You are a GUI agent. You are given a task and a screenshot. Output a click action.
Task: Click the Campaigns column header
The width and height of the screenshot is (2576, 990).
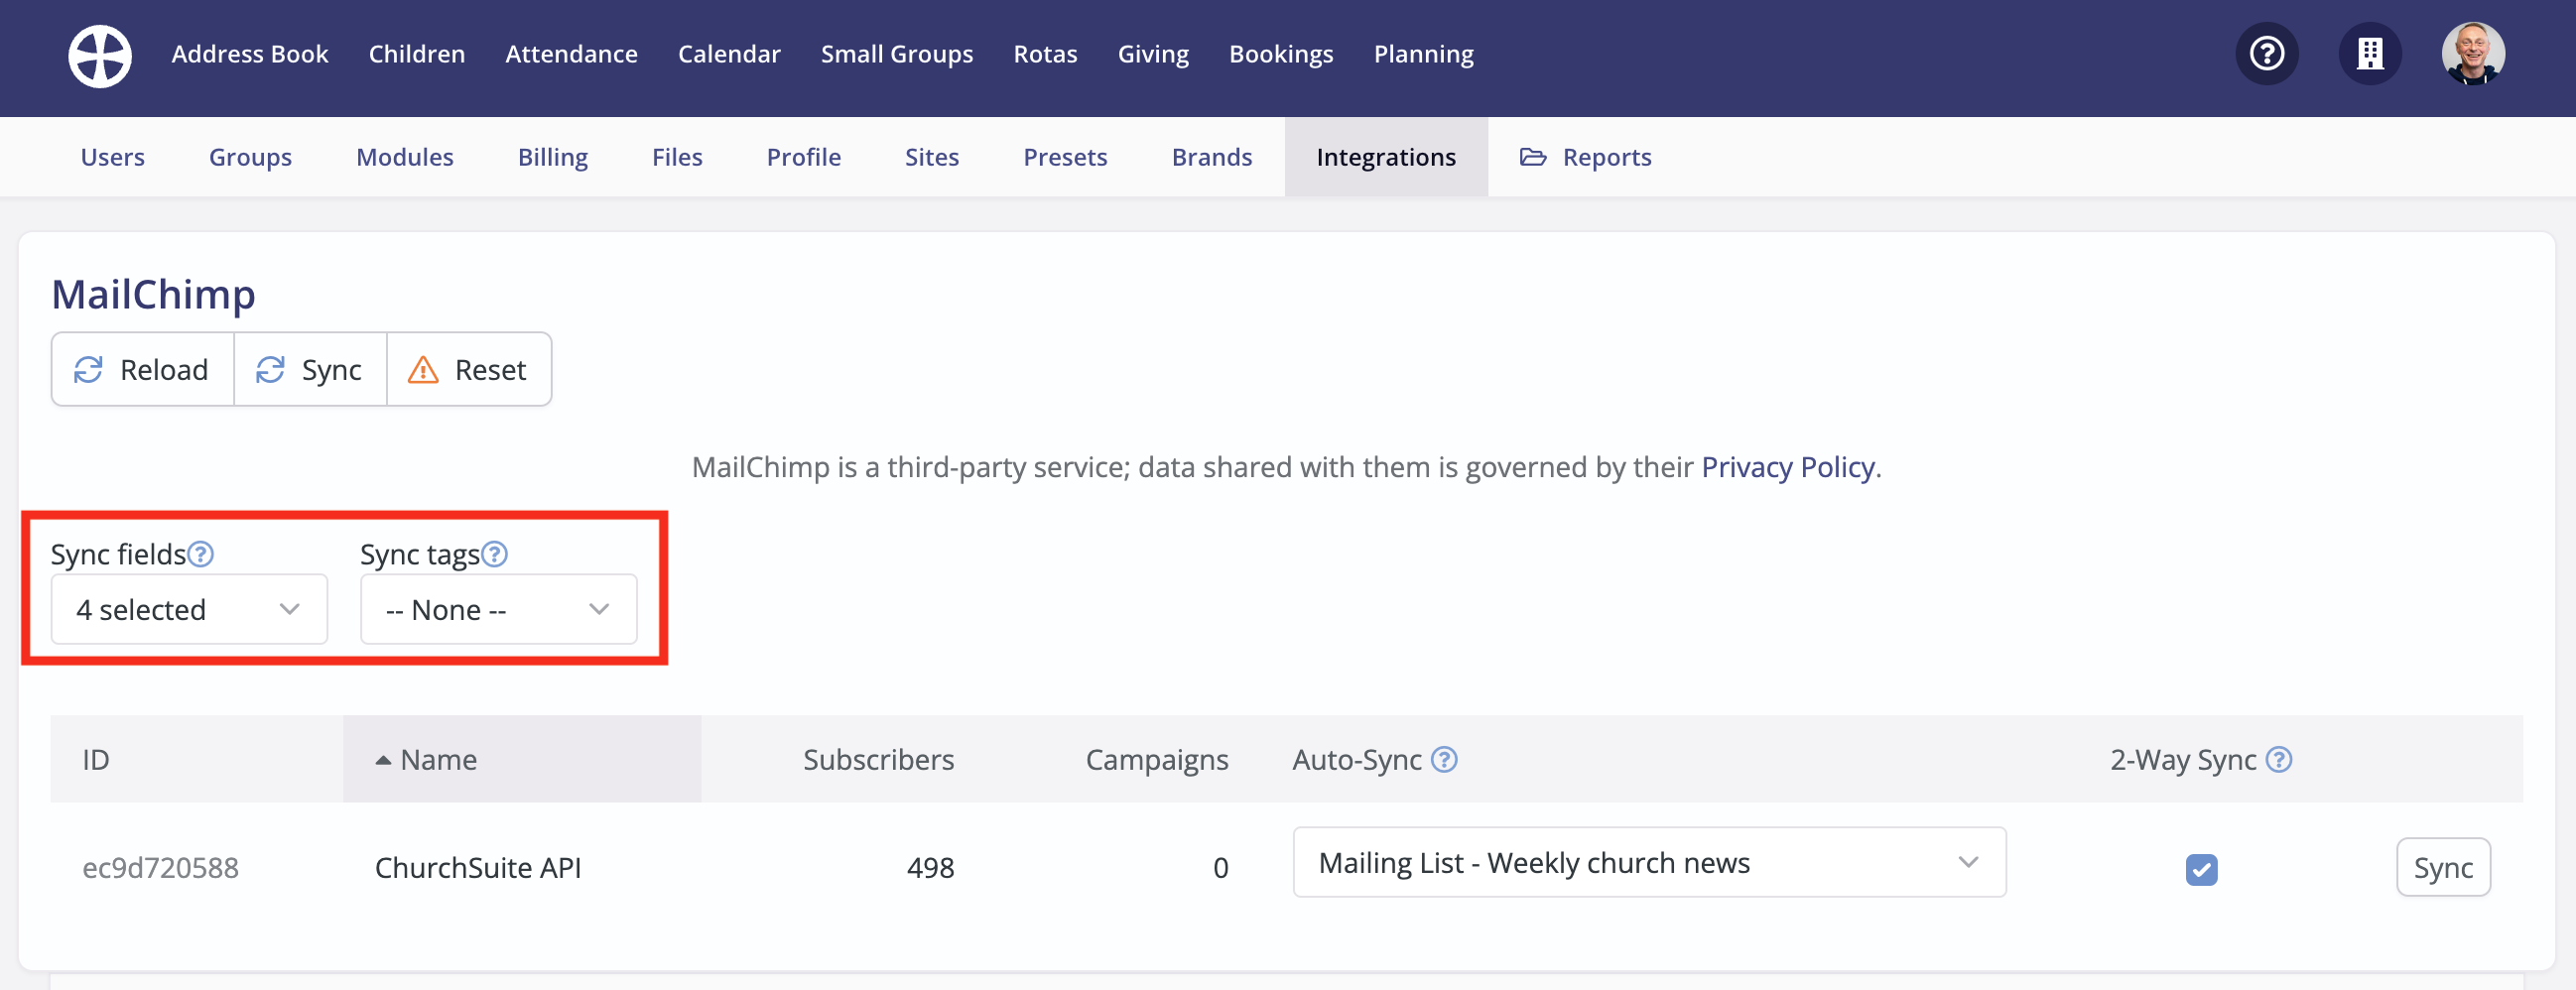coord(1156,760)
